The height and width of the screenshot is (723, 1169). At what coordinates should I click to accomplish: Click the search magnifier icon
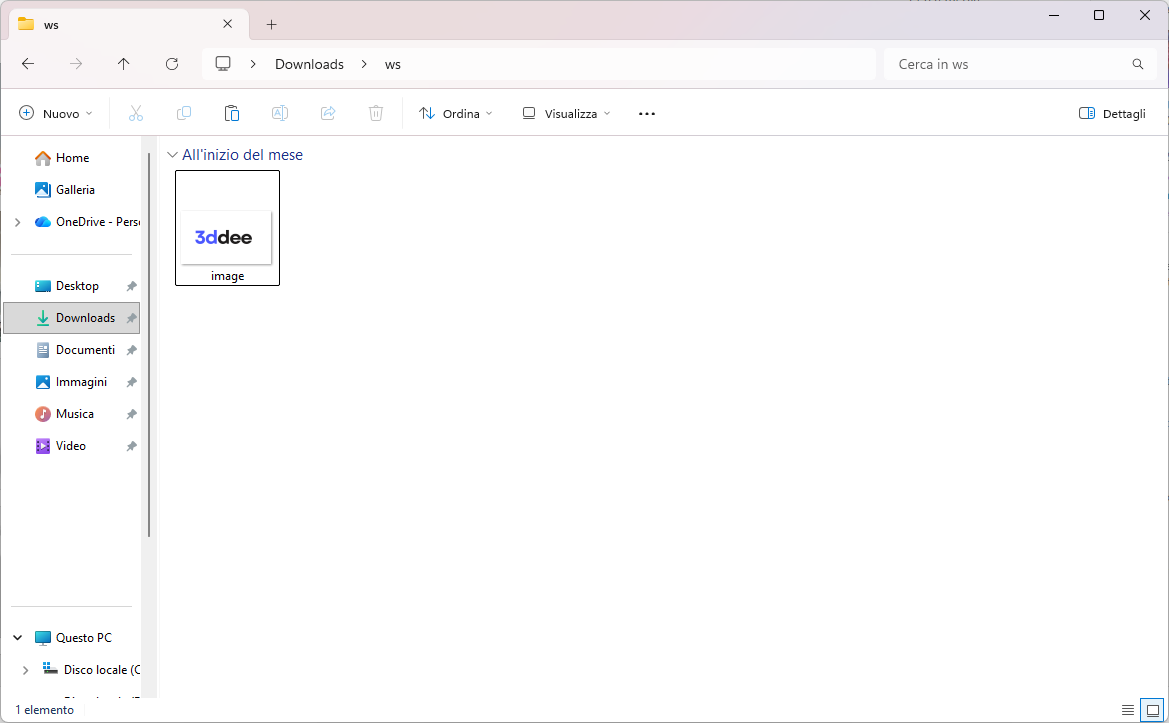[1137, 64]
